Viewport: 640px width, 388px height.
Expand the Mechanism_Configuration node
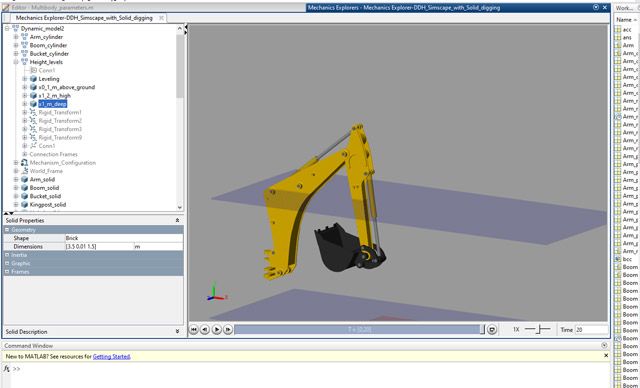pos(16,162)
